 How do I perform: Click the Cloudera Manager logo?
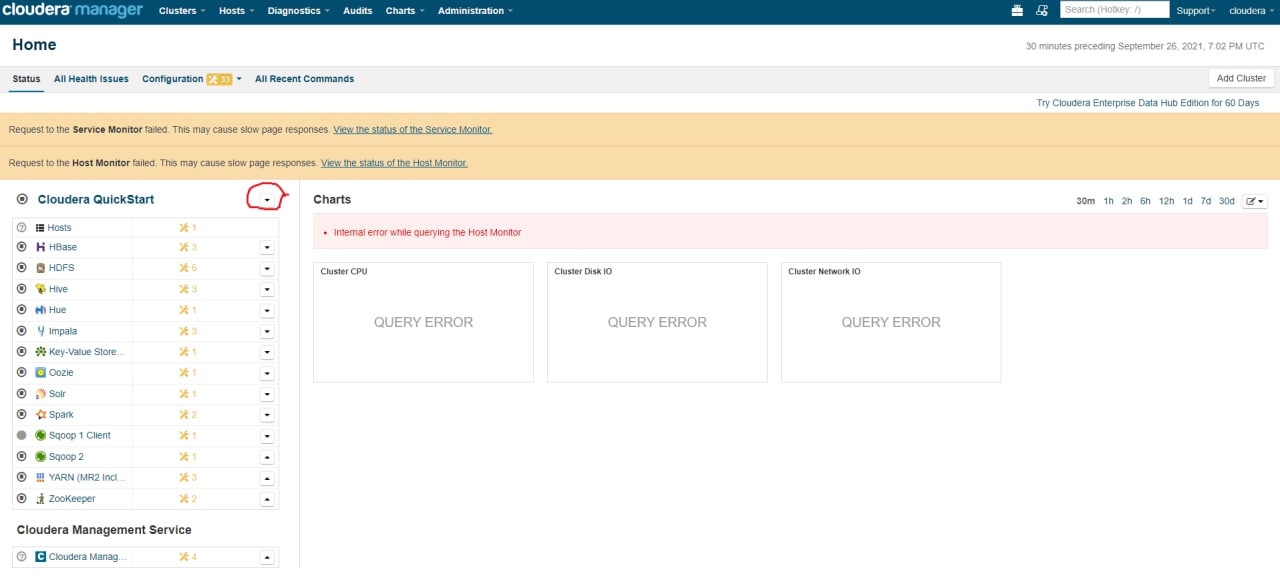[x=72, y=10]
